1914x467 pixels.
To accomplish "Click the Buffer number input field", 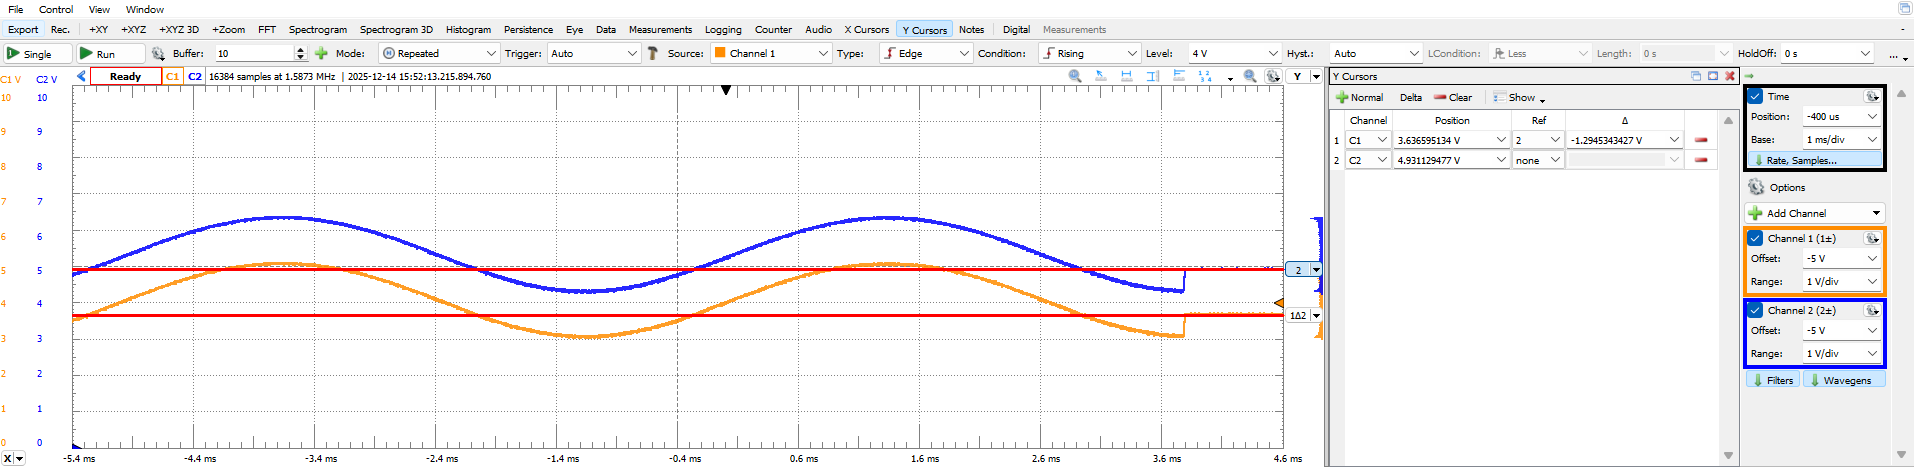I will 253,54.
